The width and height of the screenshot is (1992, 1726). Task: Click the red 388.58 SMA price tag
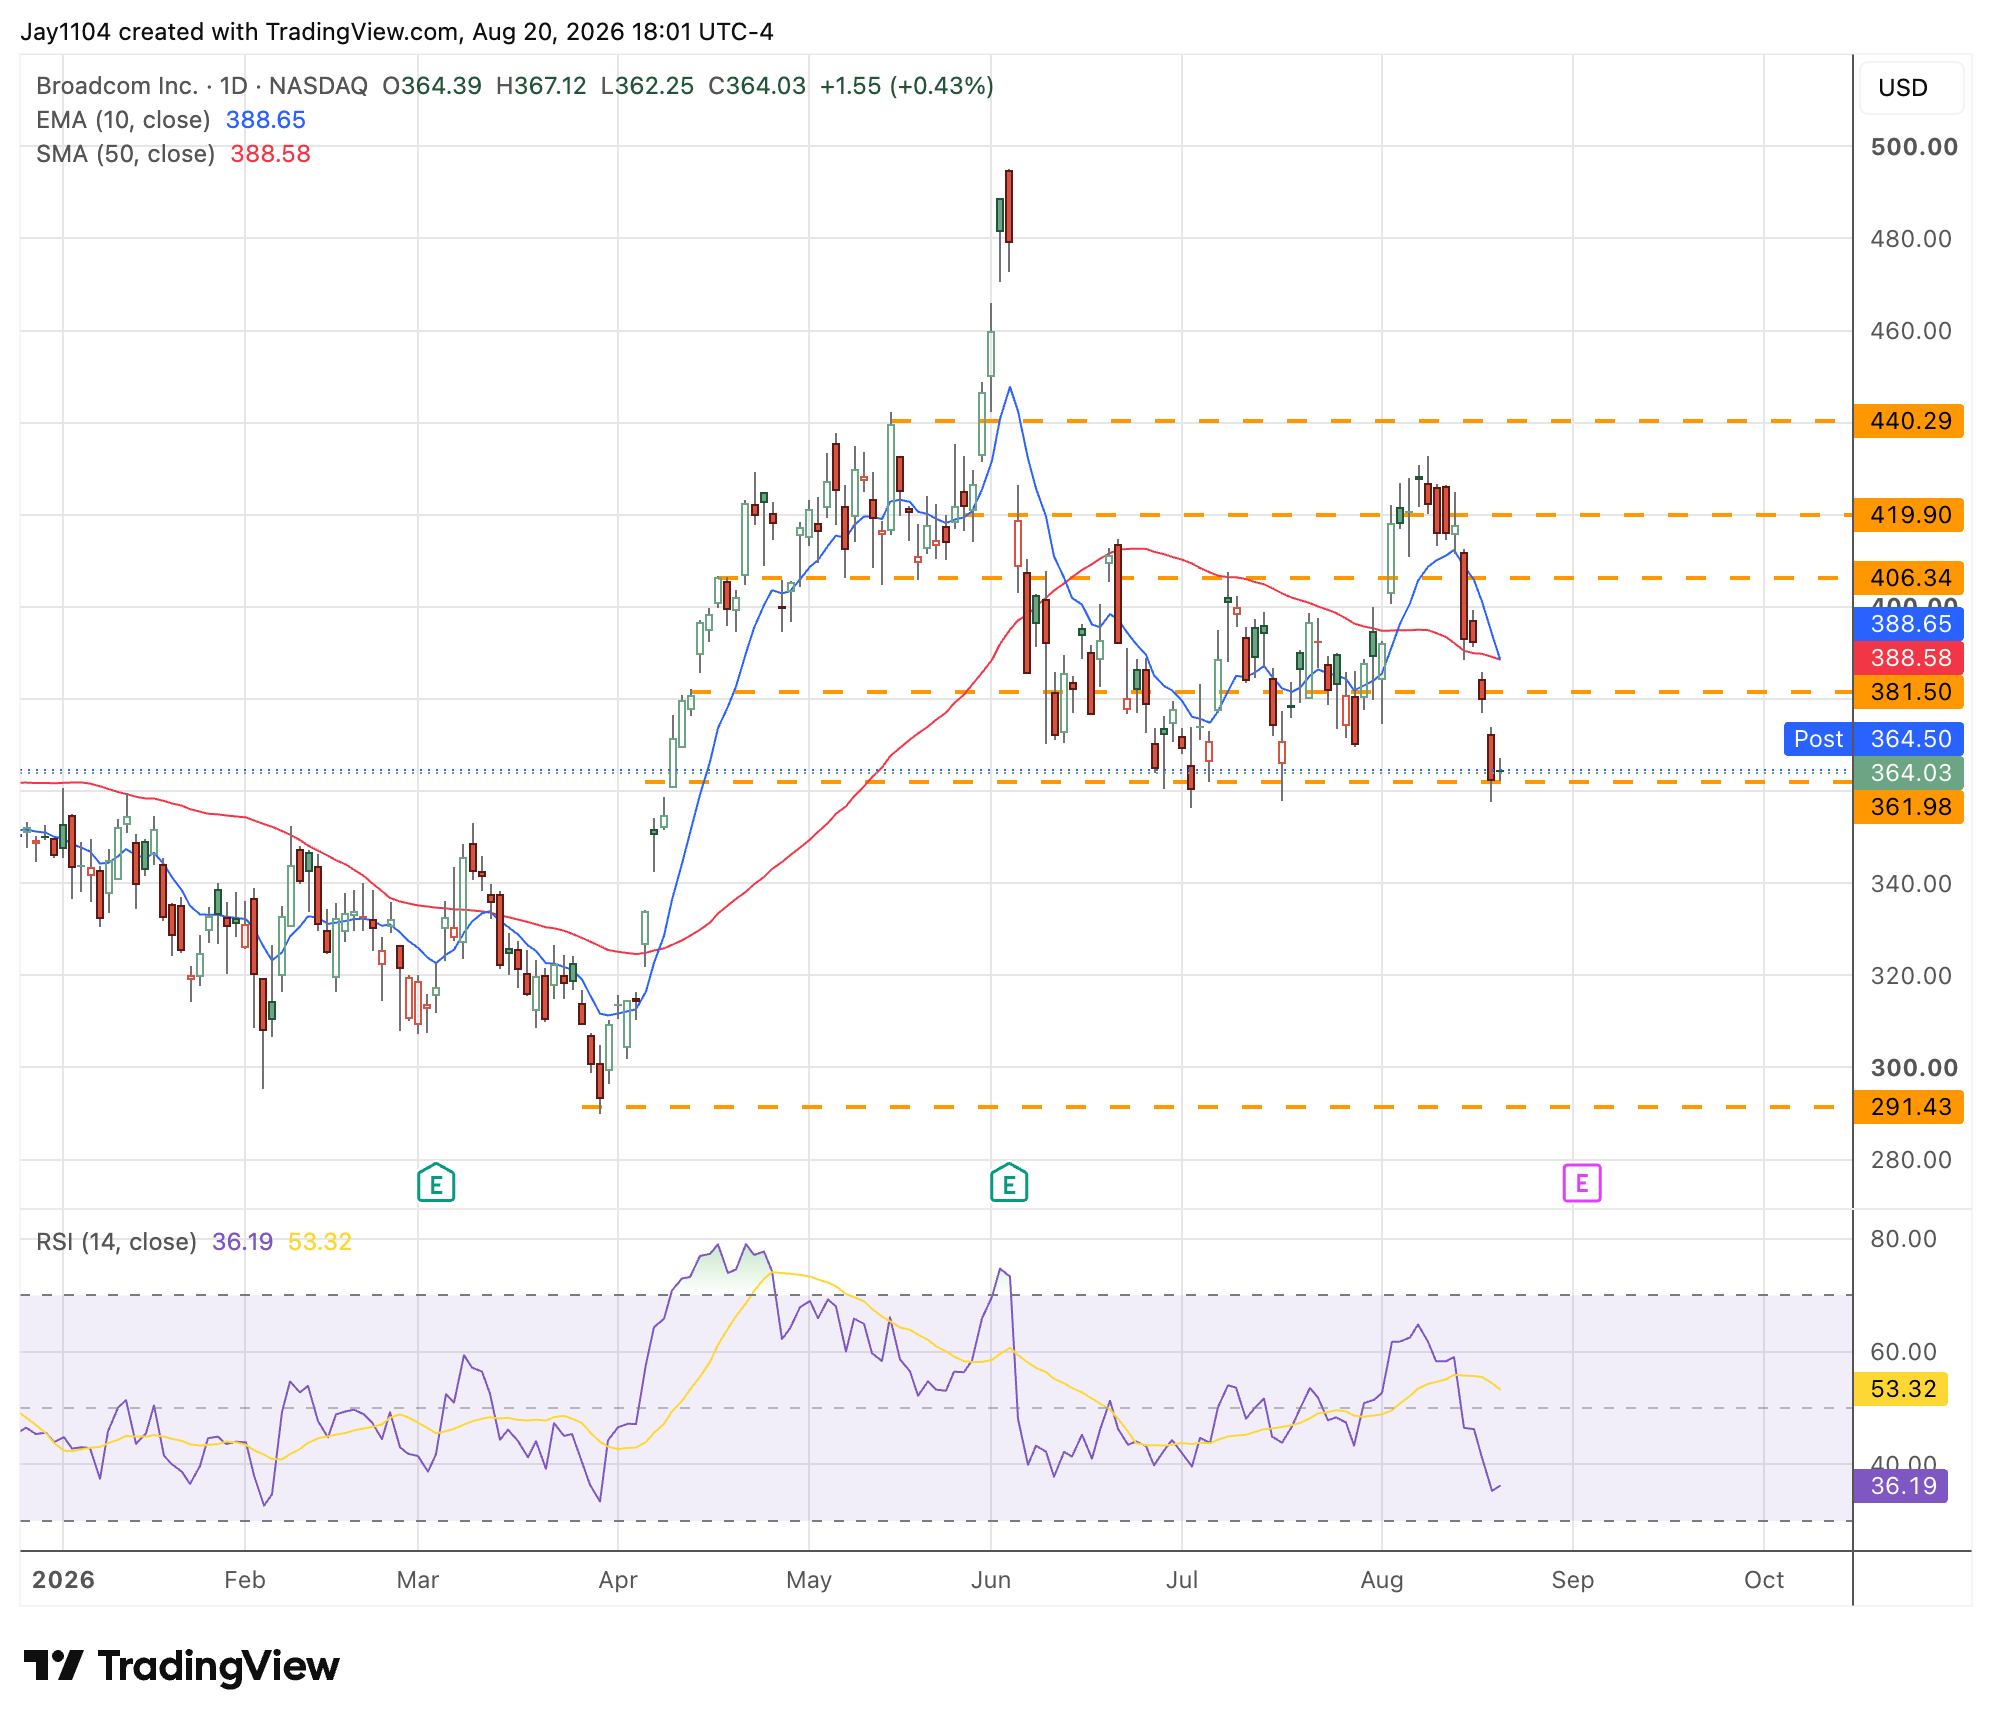tap(1908, 658)
